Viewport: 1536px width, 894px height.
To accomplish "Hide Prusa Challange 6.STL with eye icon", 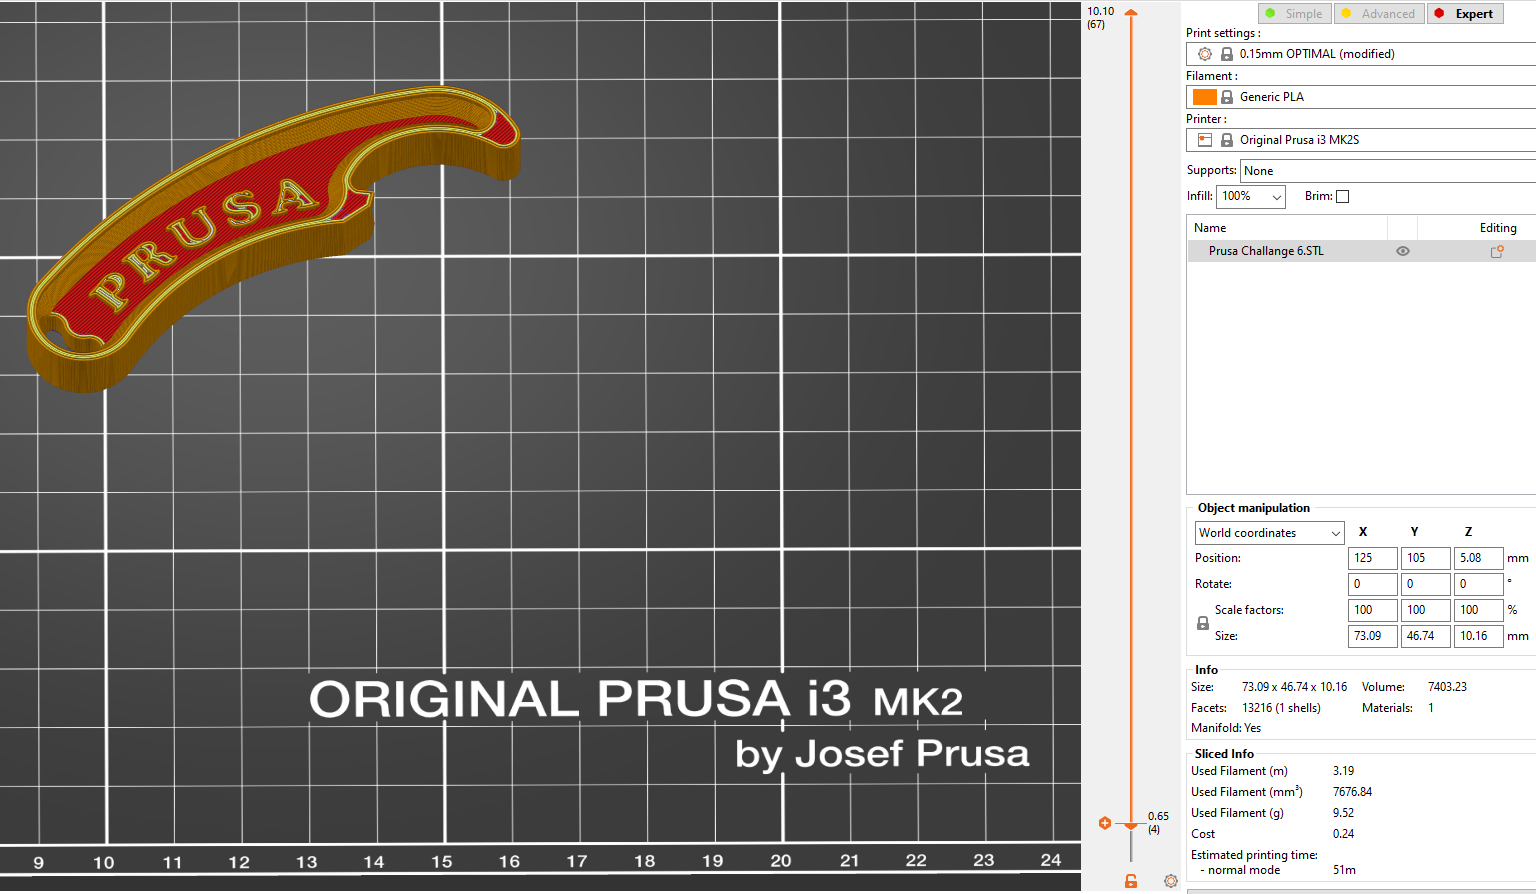I will (1403, 252).
